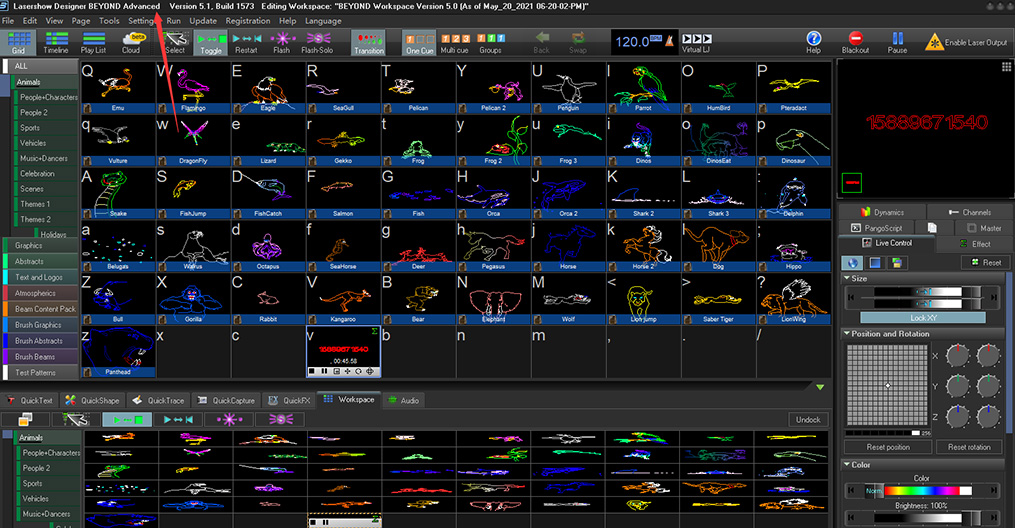Click the Reset button in Live Control

pyautogui.click(x=985, y=262)
